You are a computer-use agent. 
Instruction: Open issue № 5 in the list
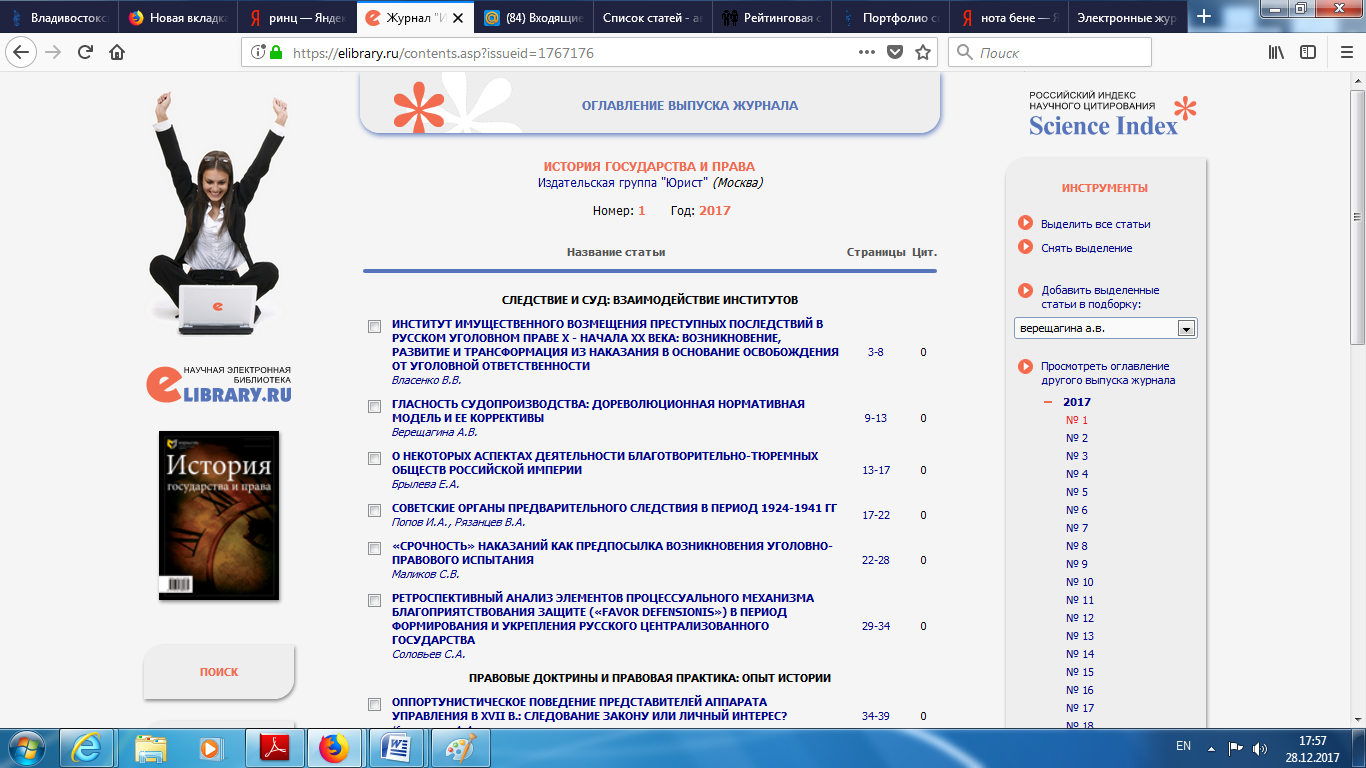1076,492
